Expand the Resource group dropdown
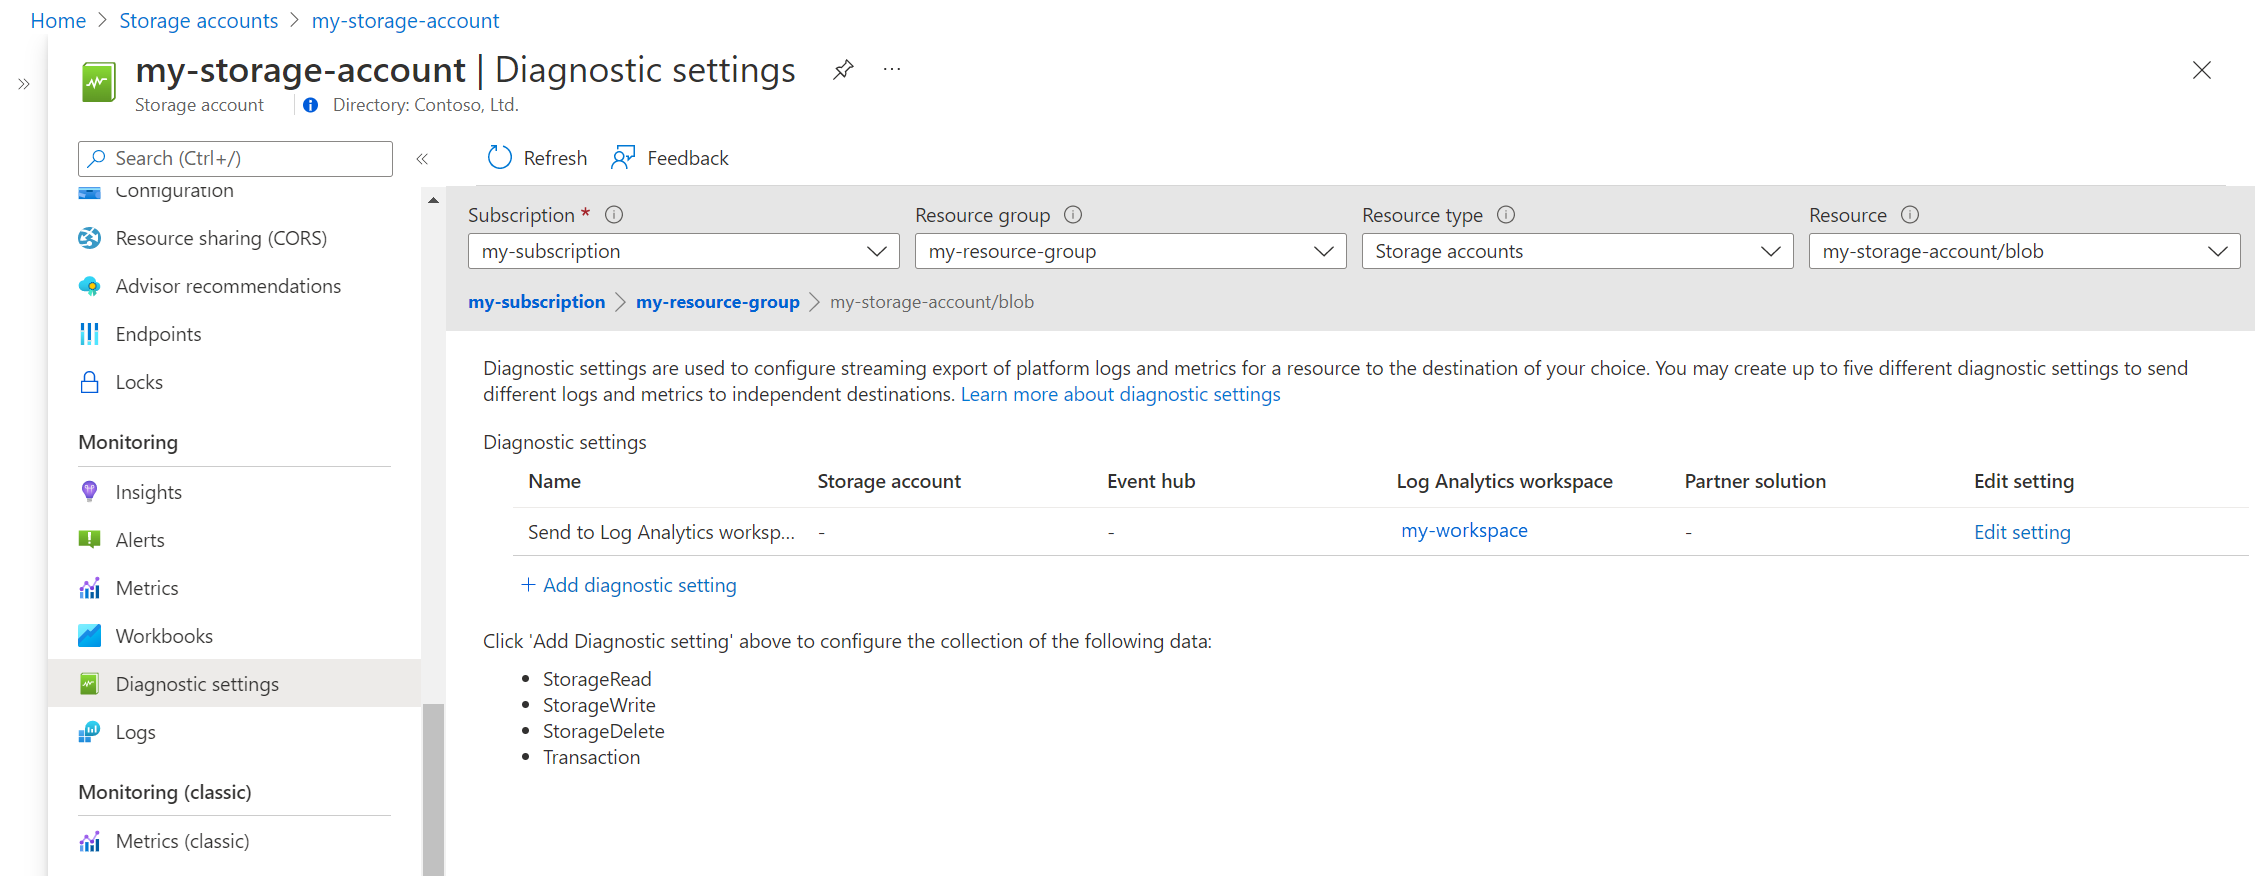Screen dimensions: 2255x876 (x=1130, y=251)
